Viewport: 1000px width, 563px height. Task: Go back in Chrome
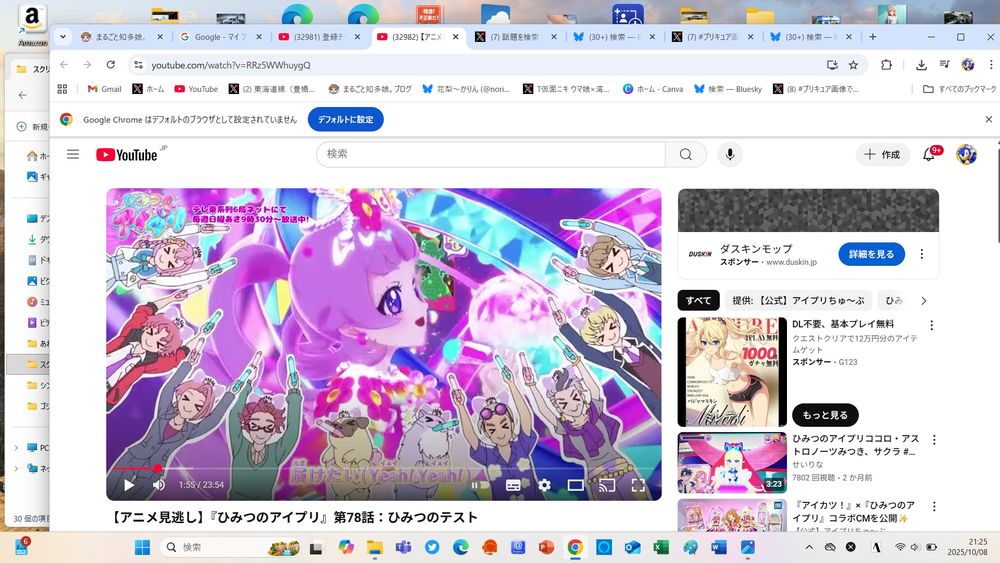point(64,65)
